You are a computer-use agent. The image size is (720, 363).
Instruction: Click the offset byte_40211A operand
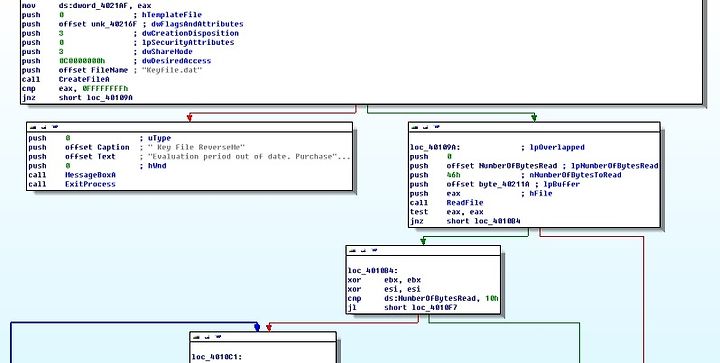tap(488, 184)
